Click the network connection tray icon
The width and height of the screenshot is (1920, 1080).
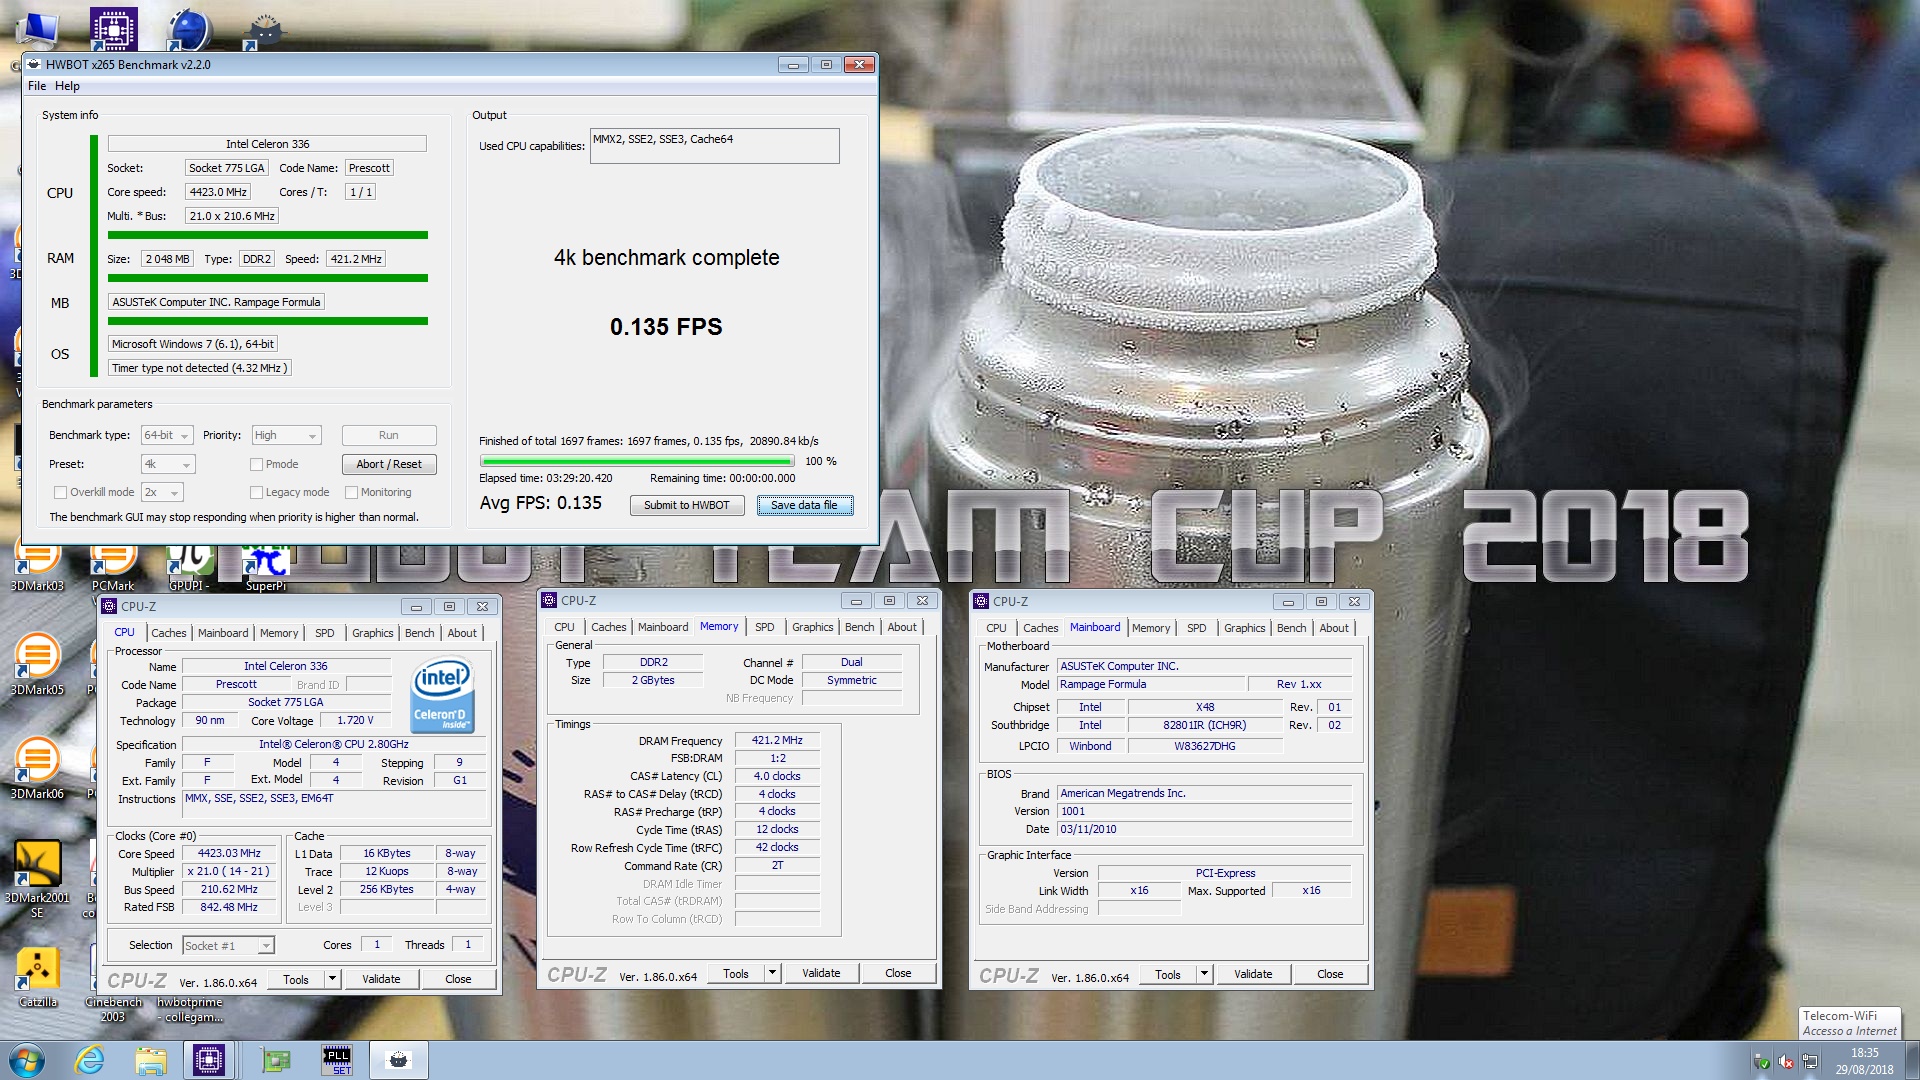1810,1062
